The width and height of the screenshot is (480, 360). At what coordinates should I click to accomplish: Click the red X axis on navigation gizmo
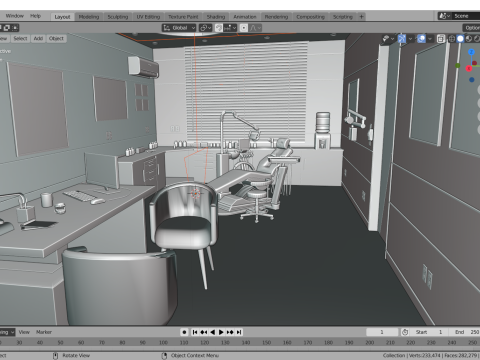point(469,68)
